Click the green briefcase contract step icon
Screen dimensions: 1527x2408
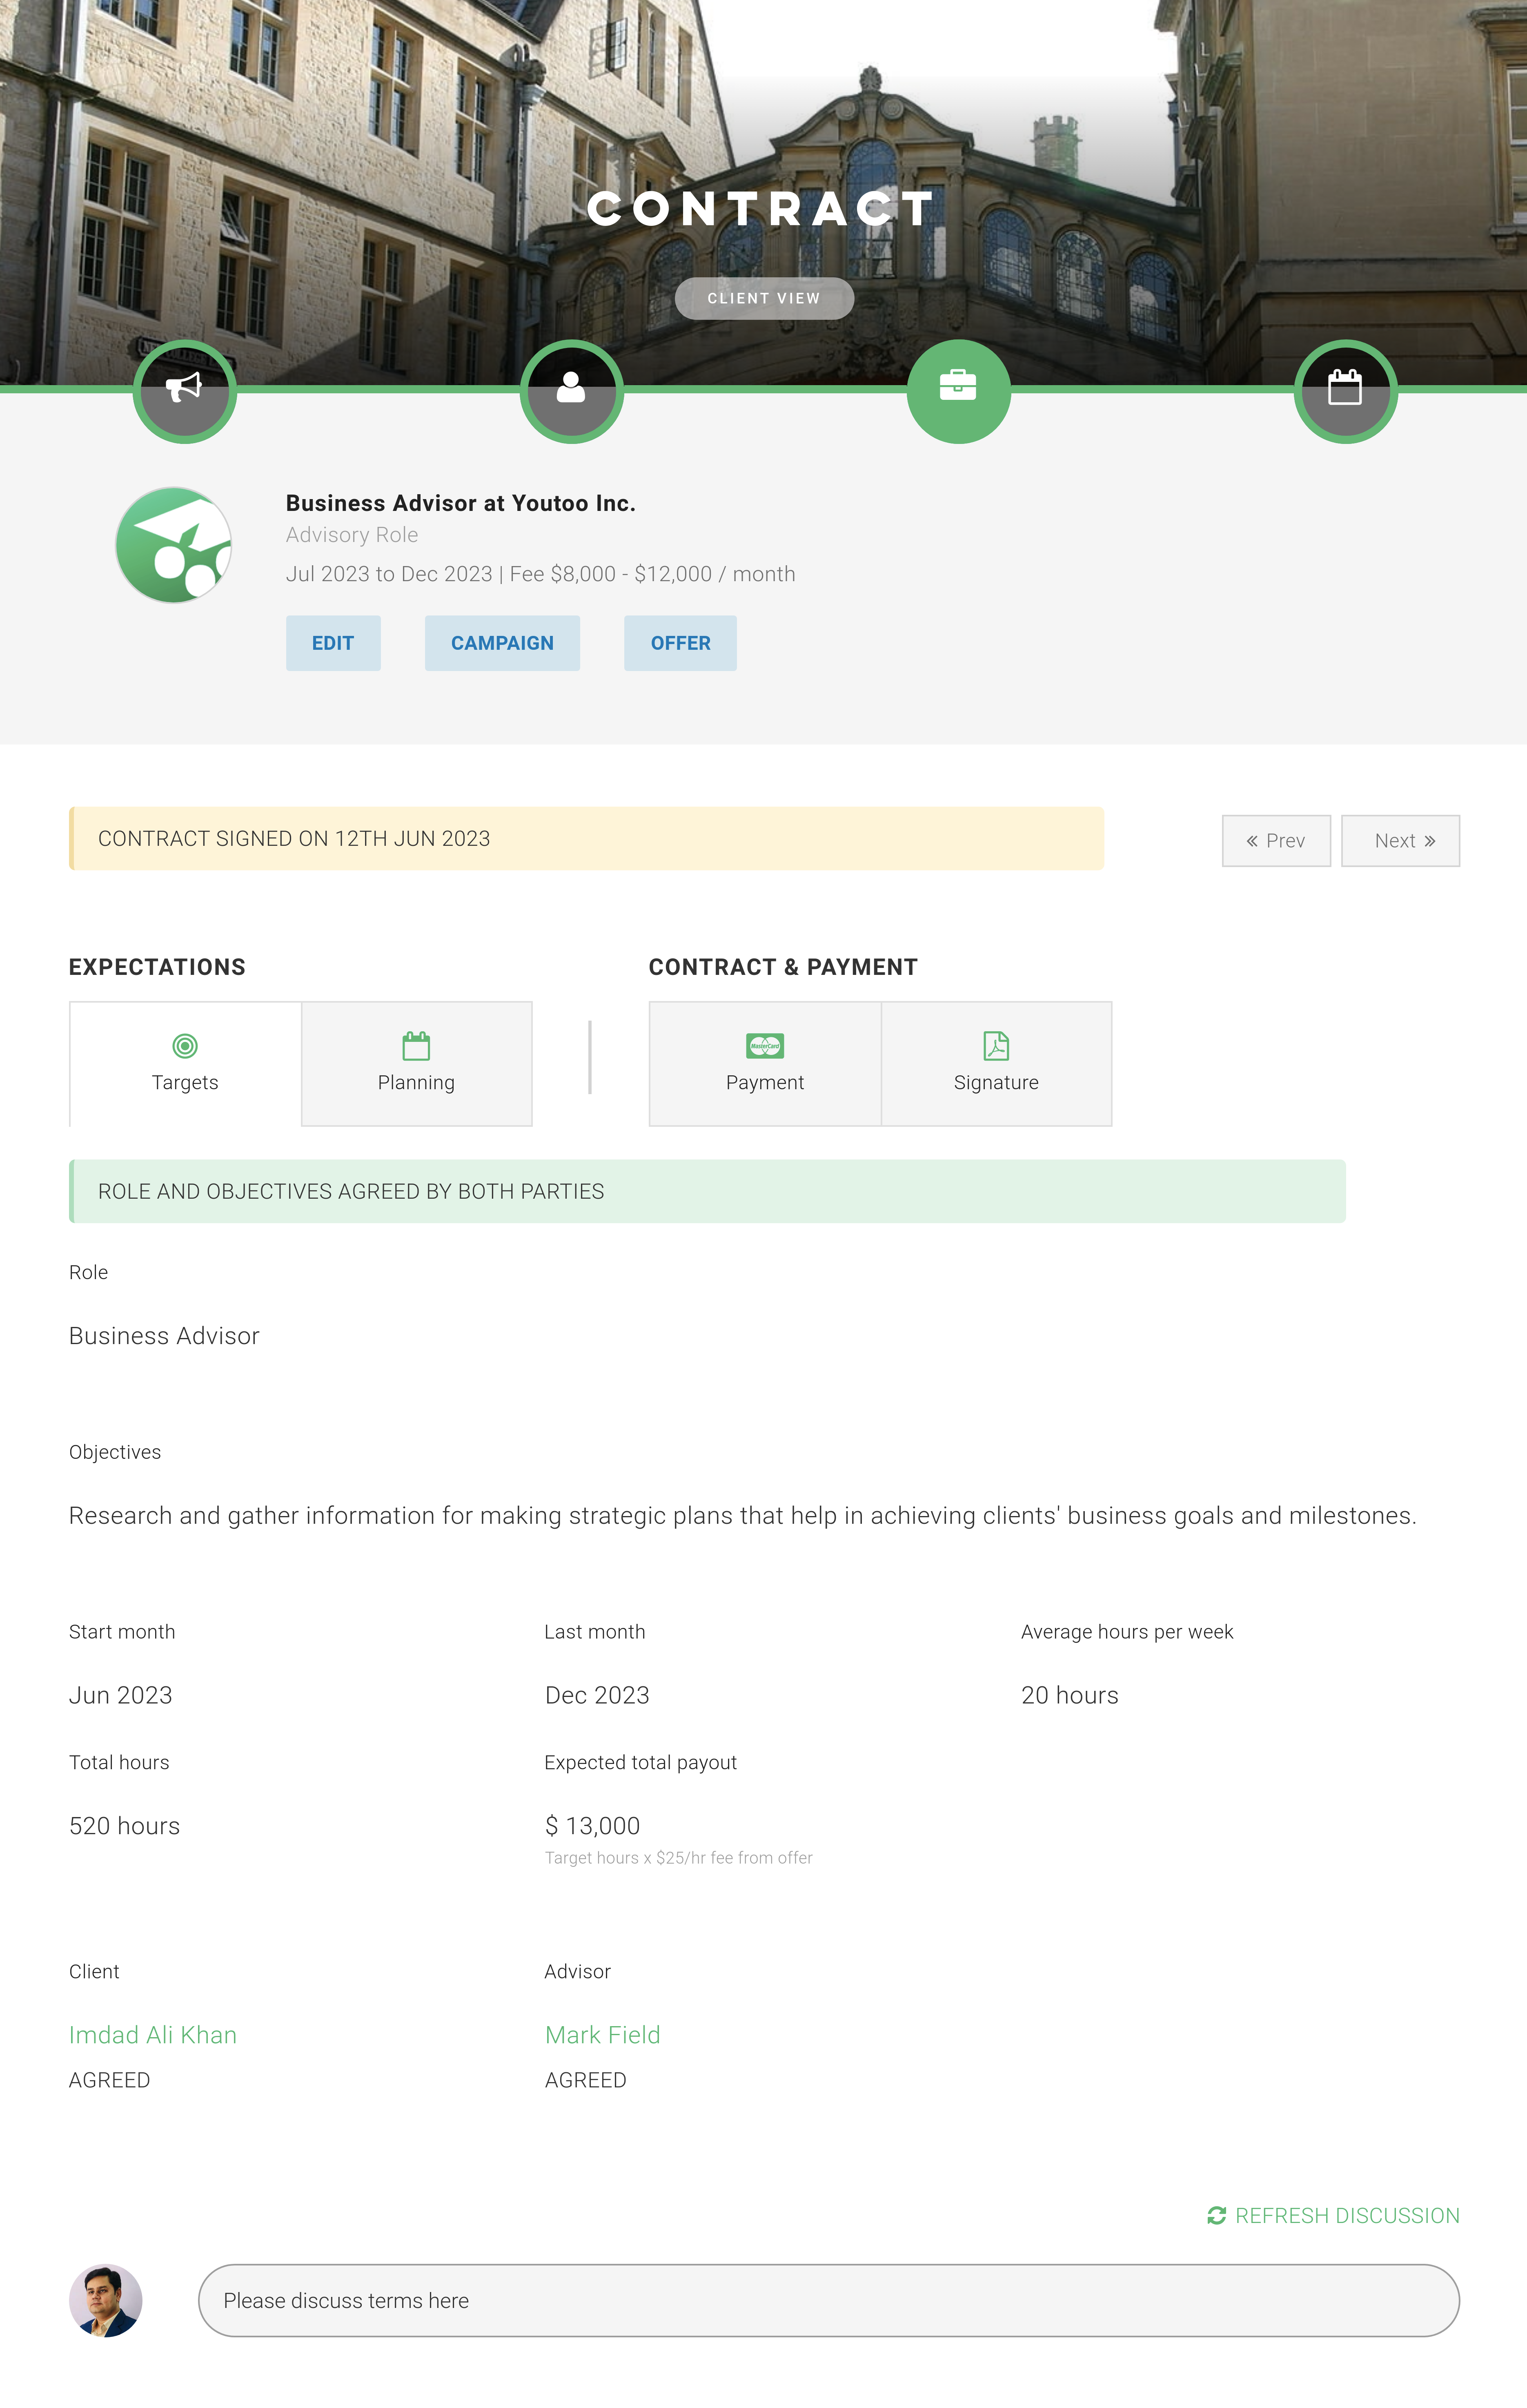coord(958,391)
